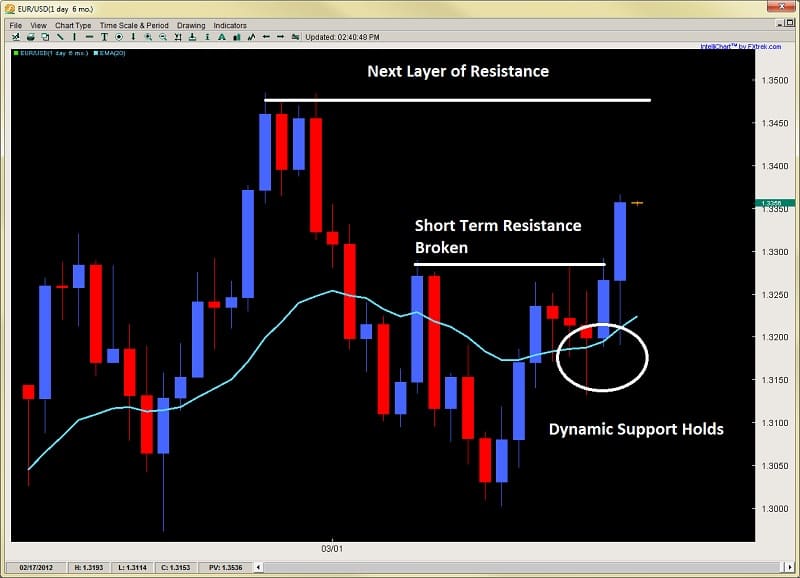
Task: Click the print chart icon
Action: (x=31, y=37)
